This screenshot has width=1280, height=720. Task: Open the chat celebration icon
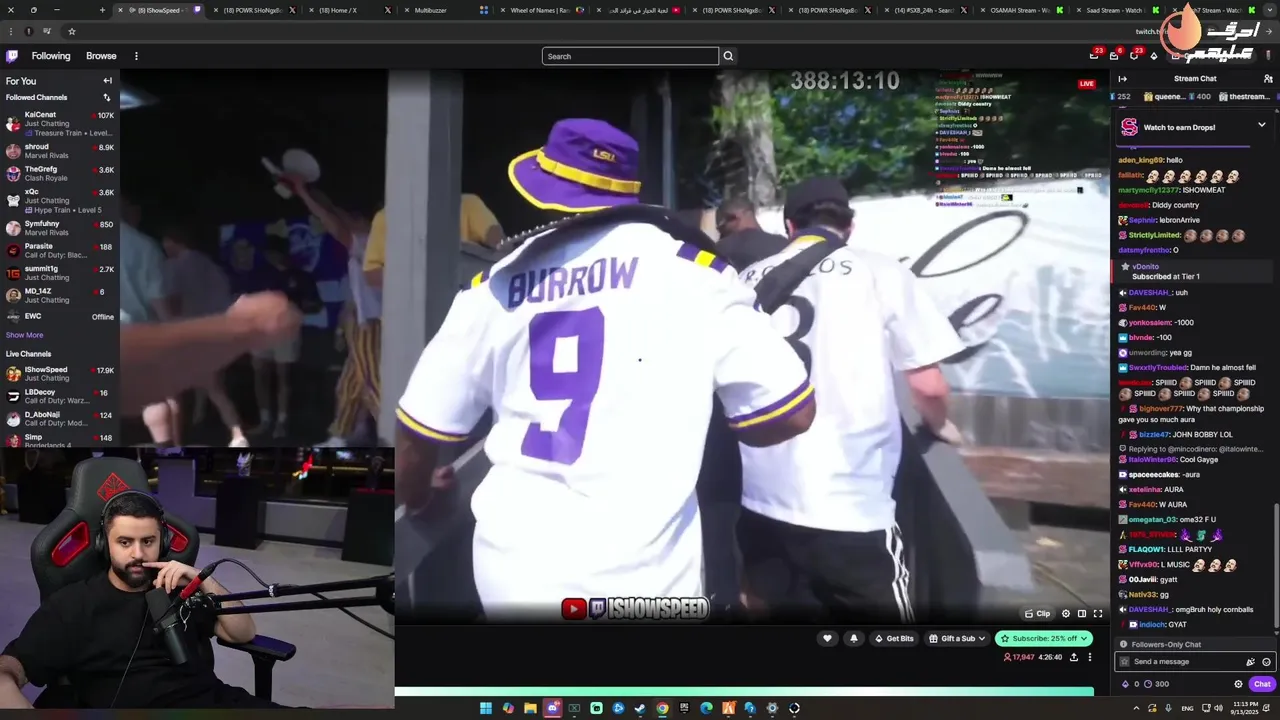[1250, 662]
